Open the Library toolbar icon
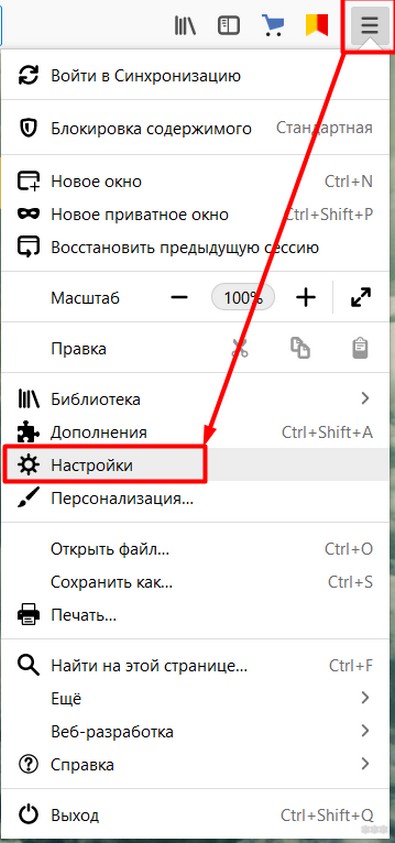This screenshot has width=395, height=843. point(185,25)
